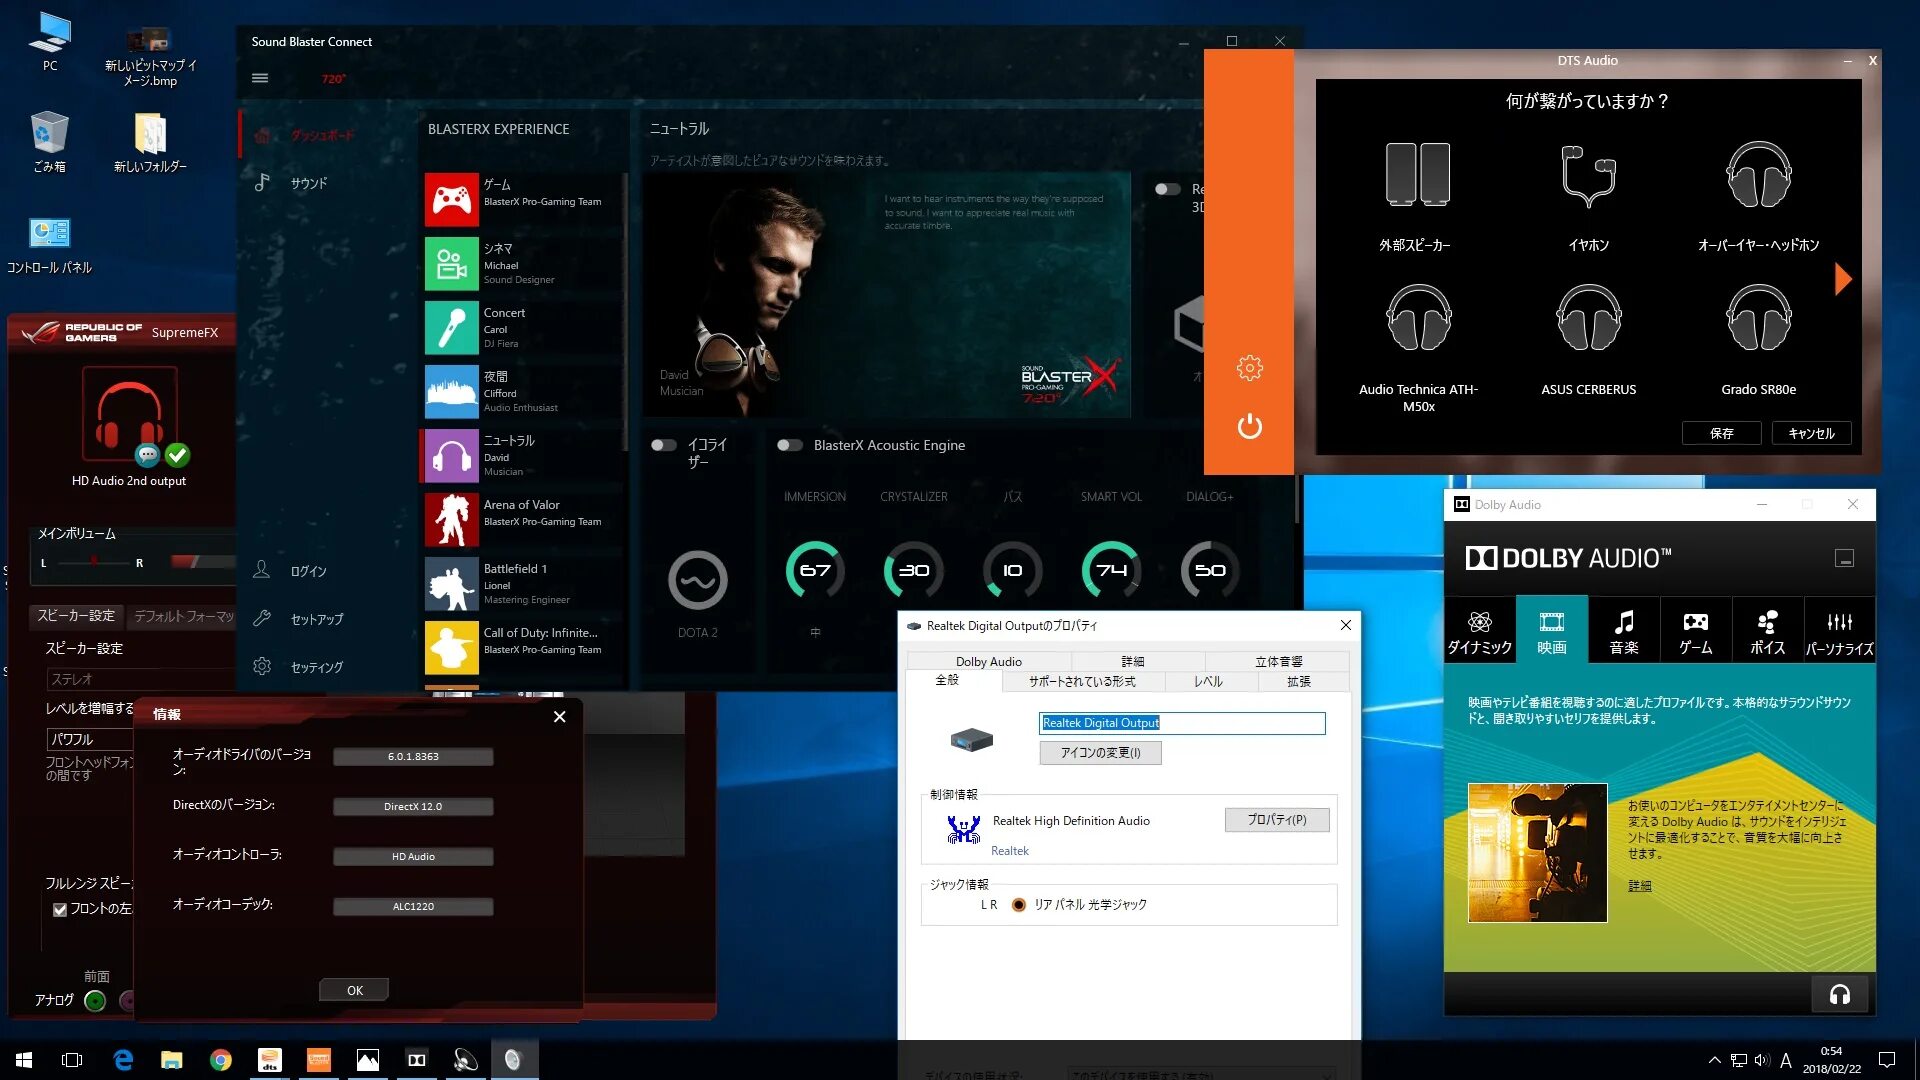This screenshot has height=1080, width=1920.
Task: Click アイコンの変更 in Realtek properties
Action: [x=1100, y=752]
